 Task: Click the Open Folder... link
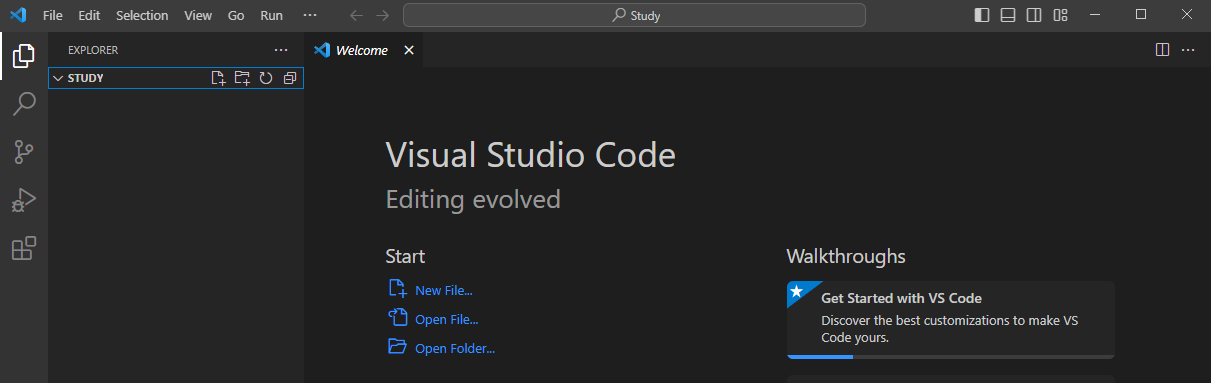[x=455, y=349]
